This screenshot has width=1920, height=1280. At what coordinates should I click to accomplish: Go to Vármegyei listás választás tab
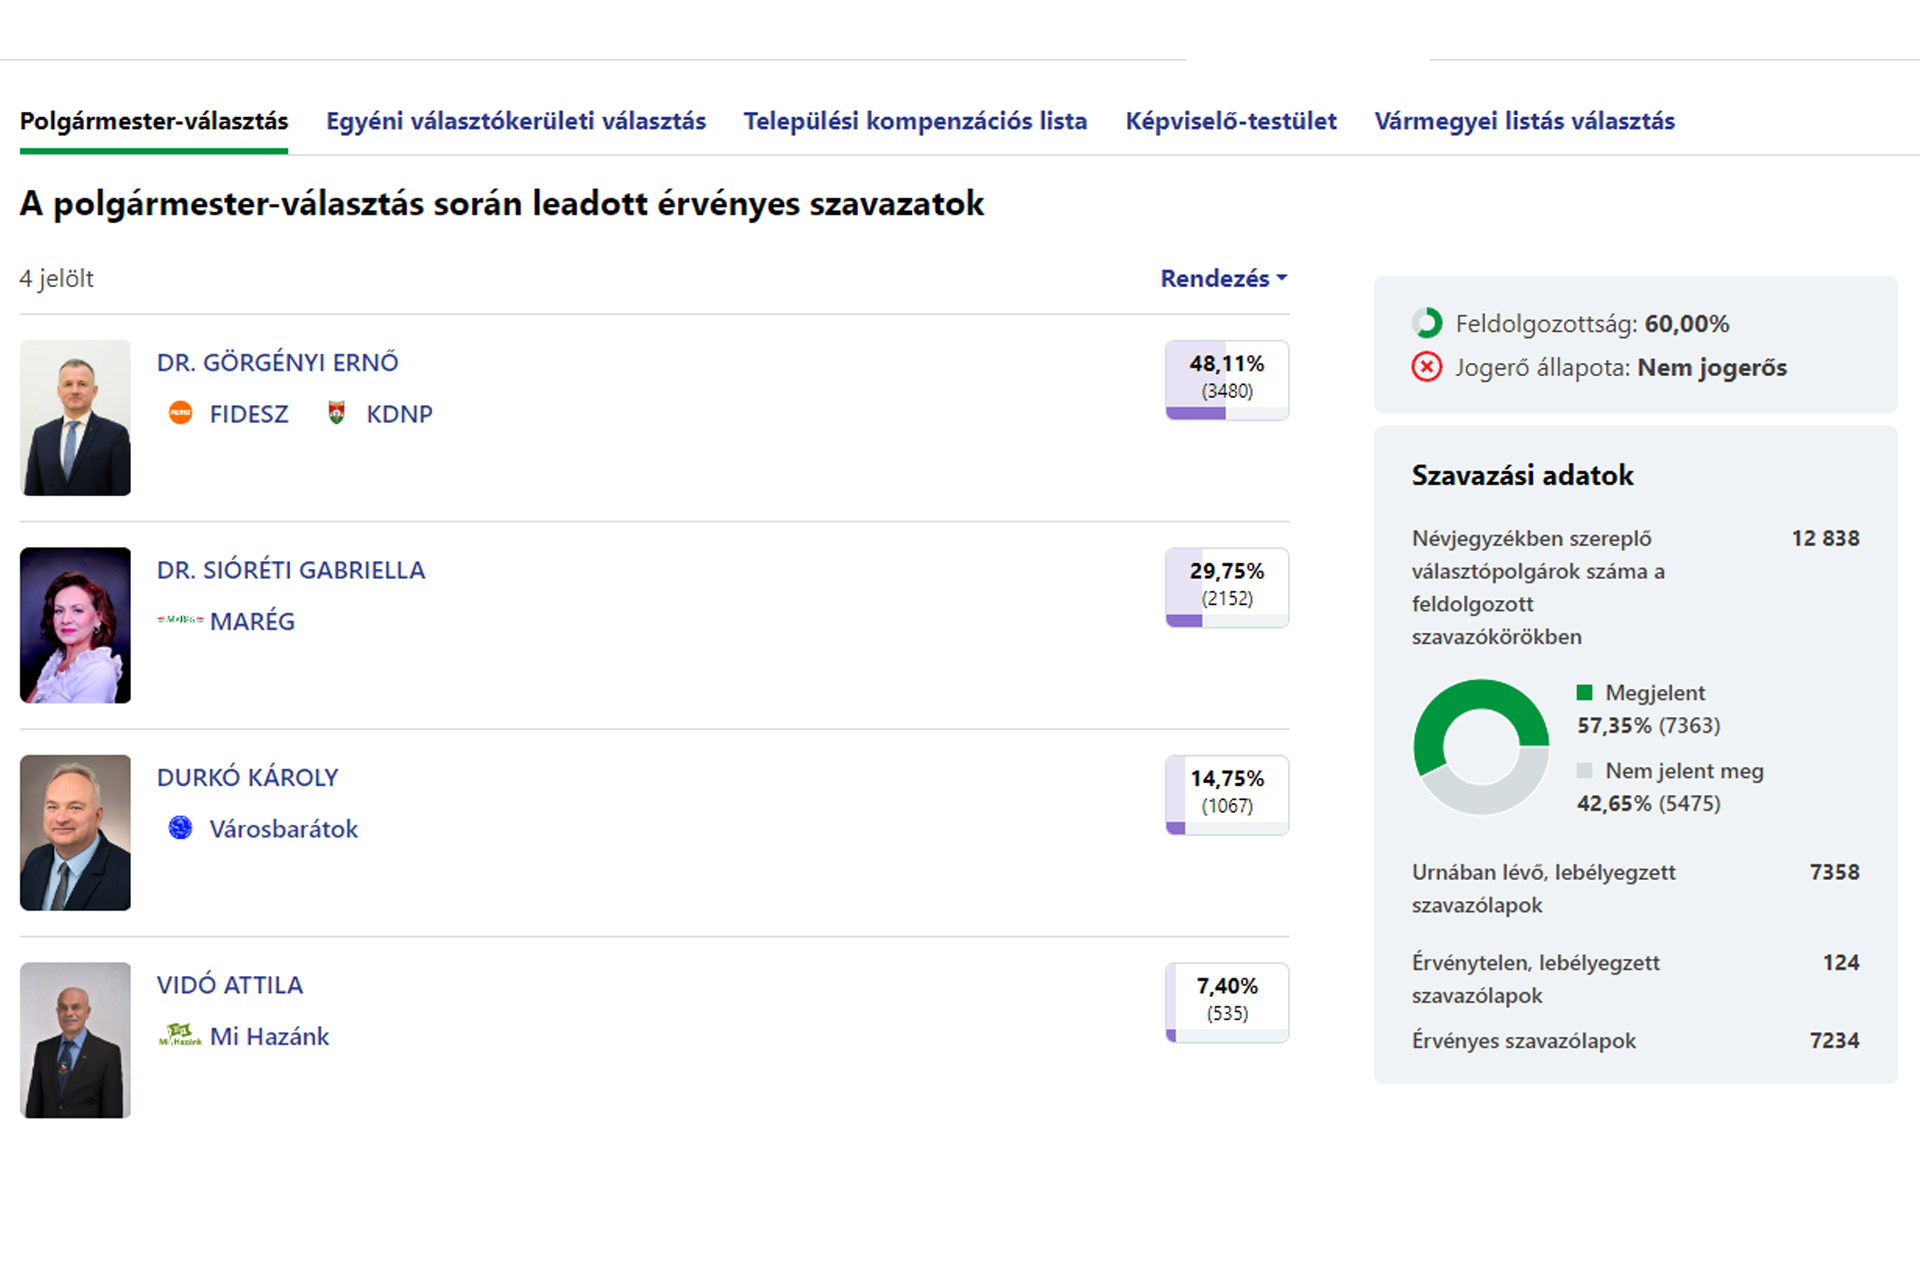coord(1524,121)
